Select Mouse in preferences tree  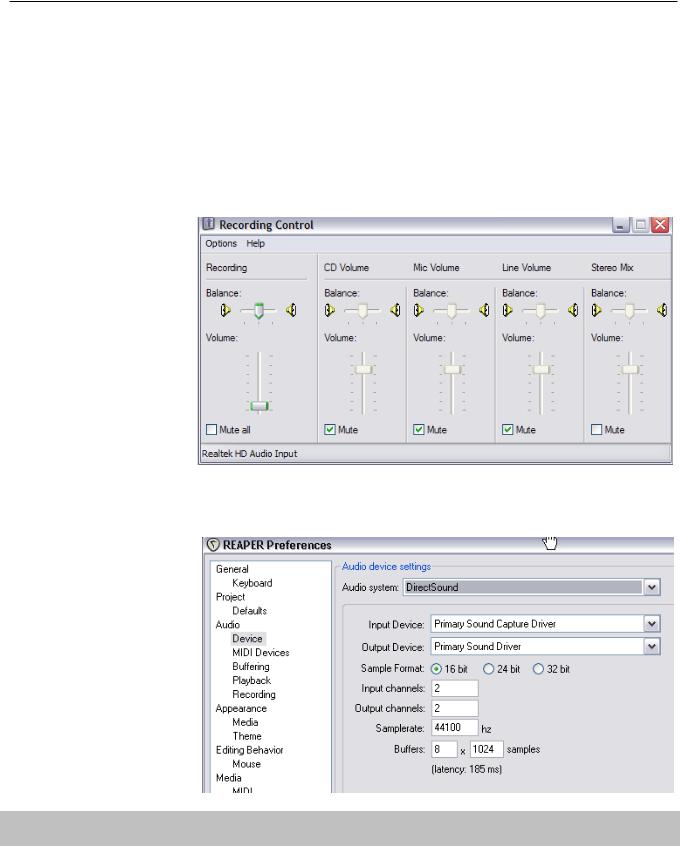[247, 764]
